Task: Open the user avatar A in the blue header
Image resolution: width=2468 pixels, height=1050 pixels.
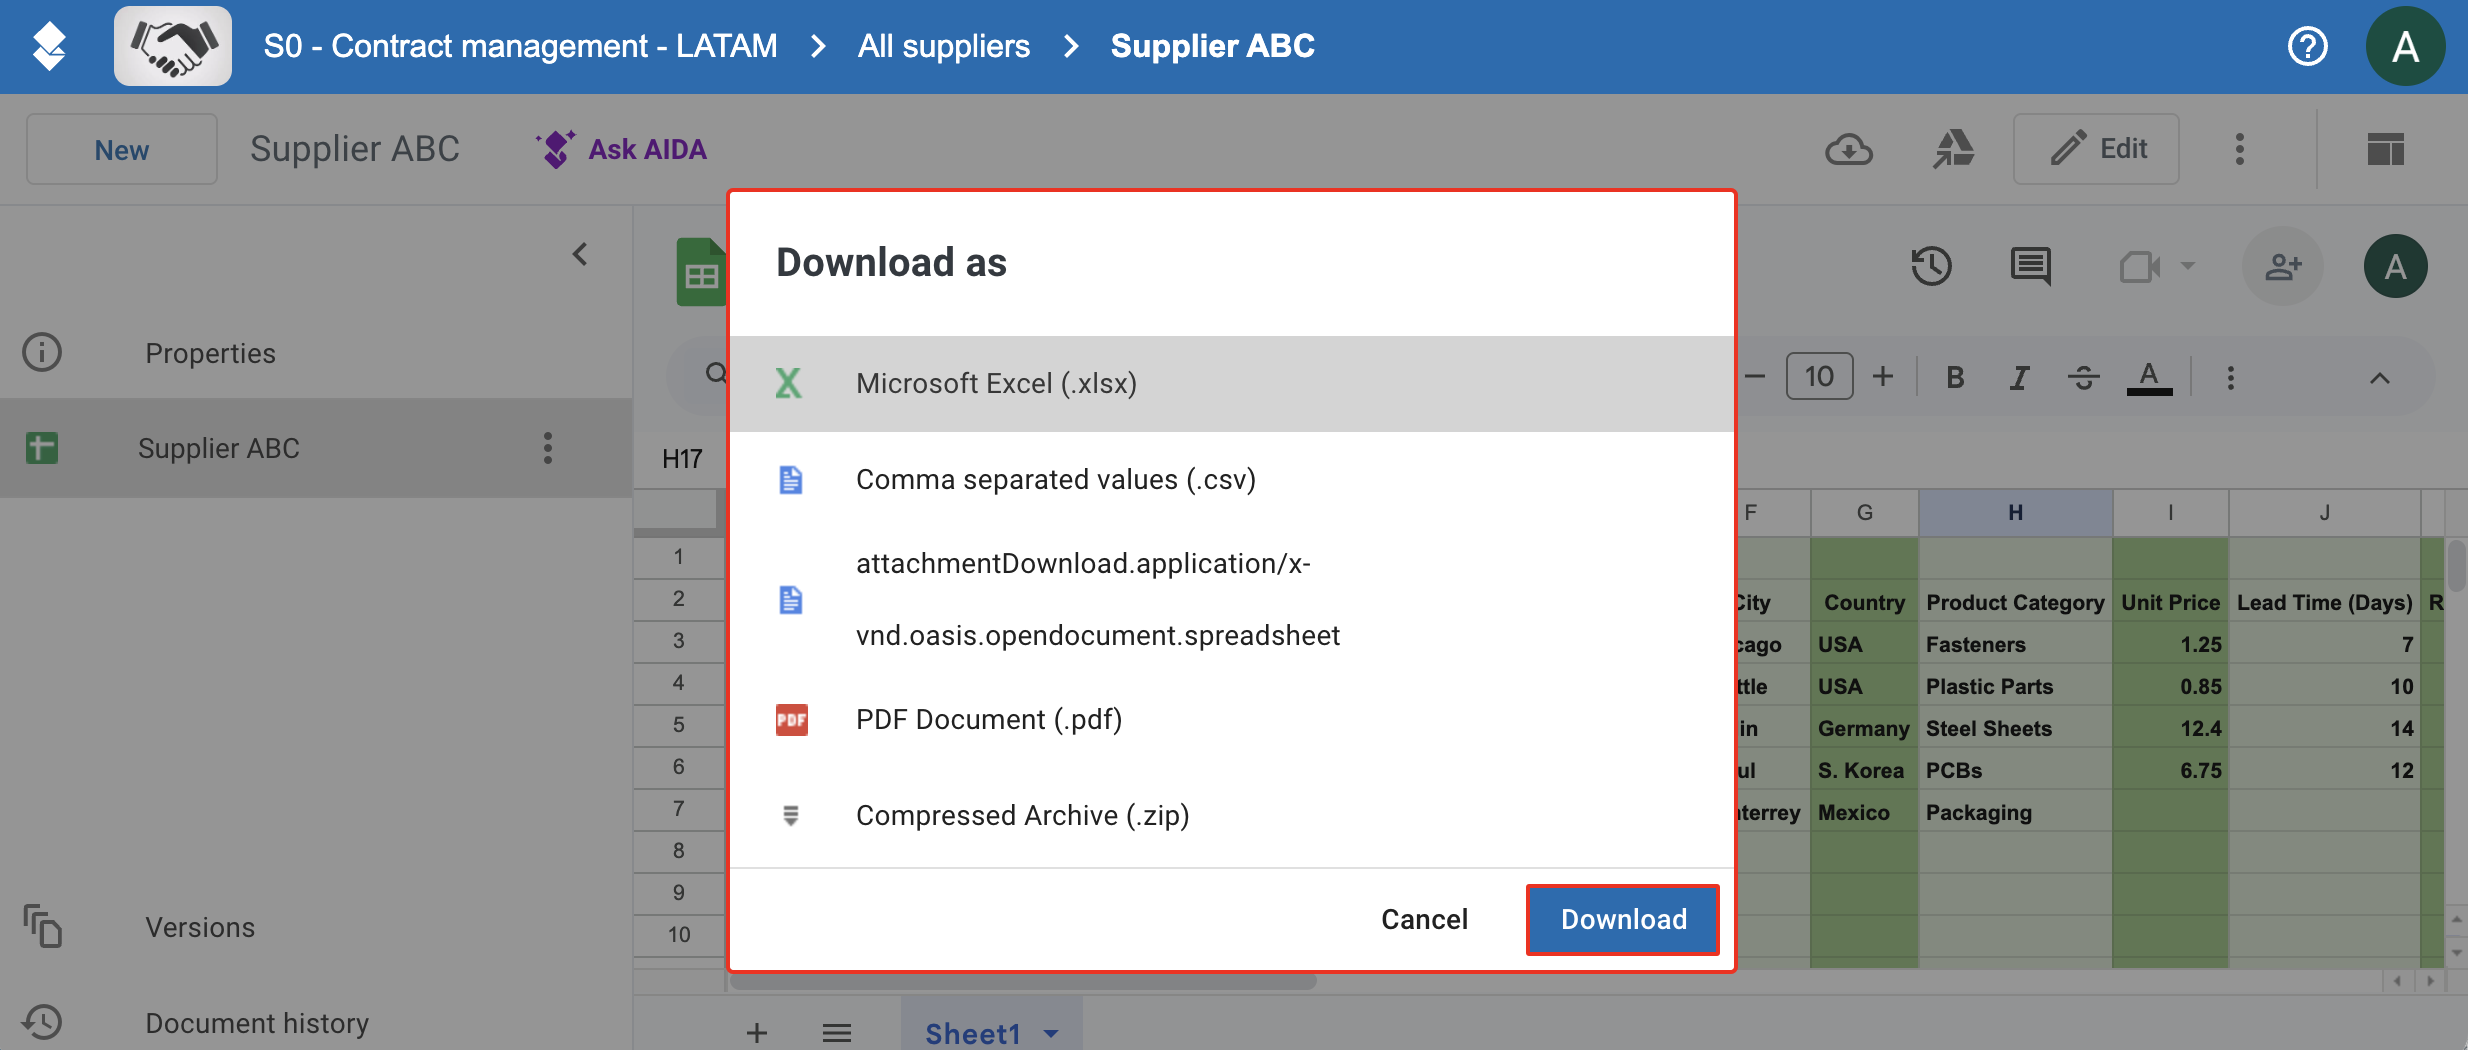Action: tap(2405, 46)
